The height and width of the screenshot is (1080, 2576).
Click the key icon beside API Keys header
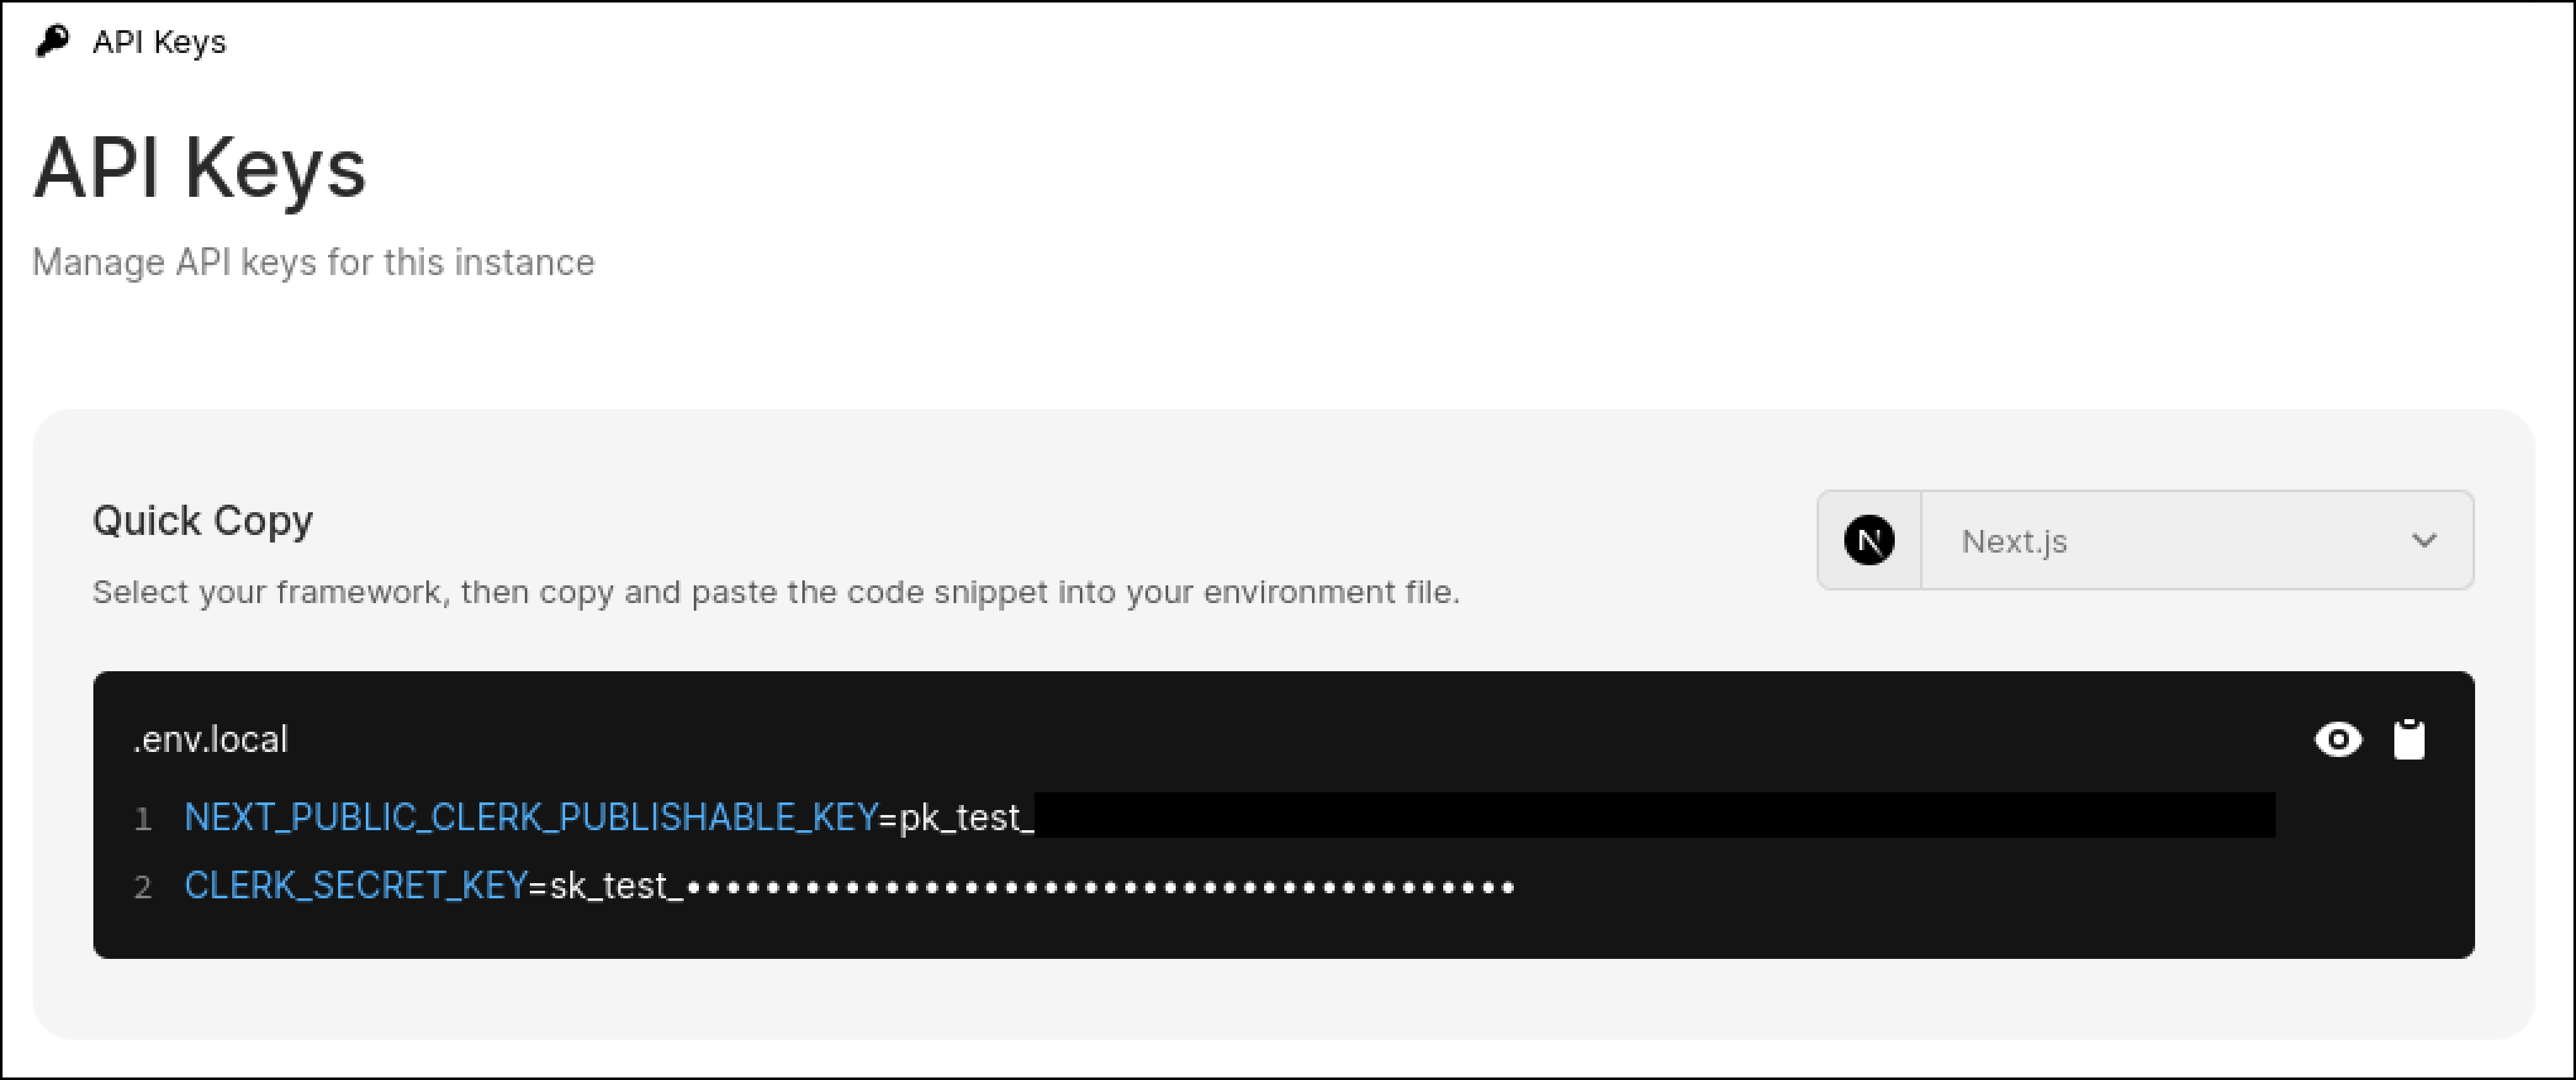(52, 42)
